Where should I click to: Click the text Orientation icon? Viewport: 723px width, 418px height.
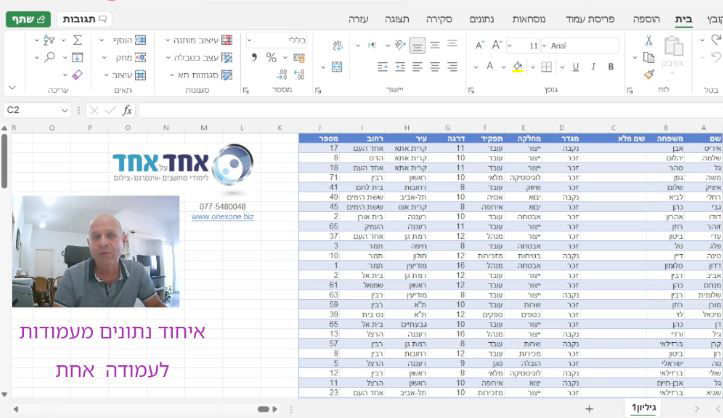pyautogui.click(x=400, y=45)
